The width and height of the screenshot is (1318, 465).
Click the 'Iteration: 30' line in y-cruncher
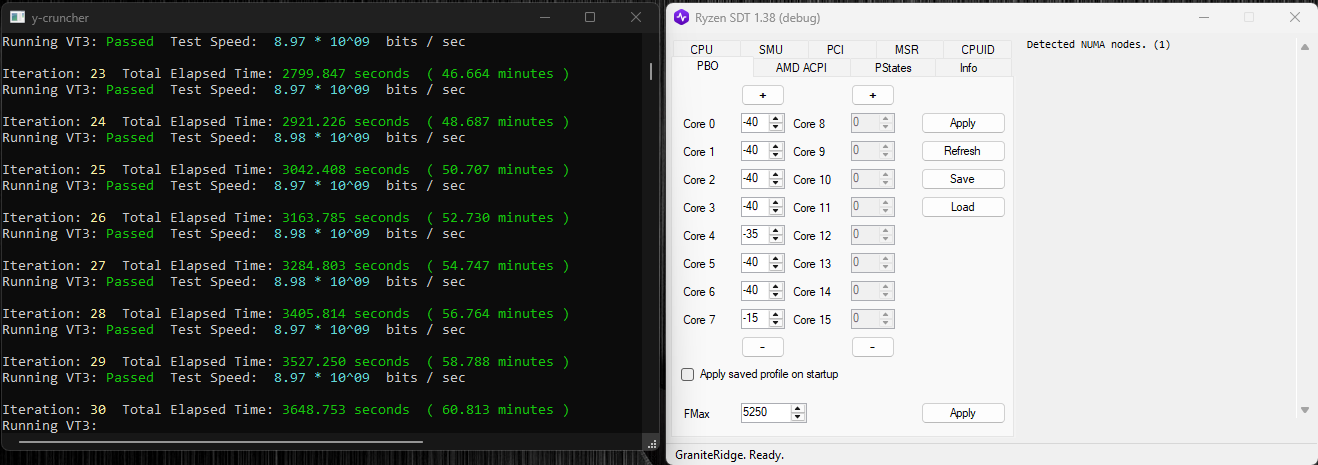[285, 409]
